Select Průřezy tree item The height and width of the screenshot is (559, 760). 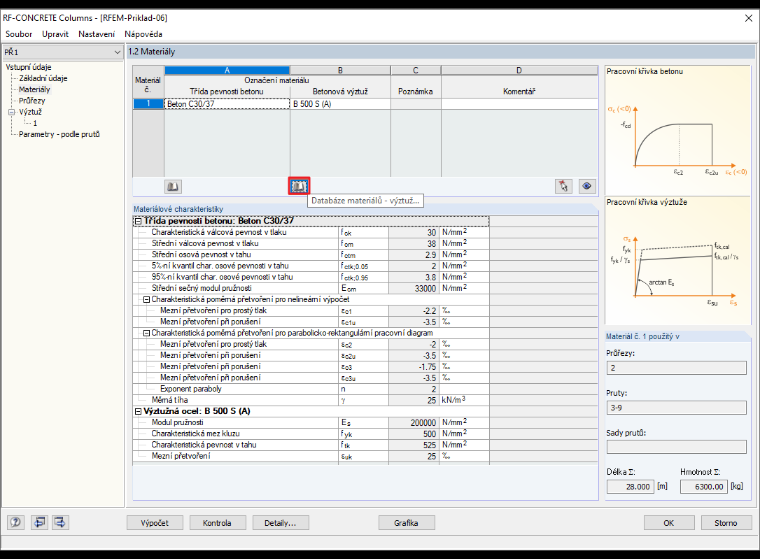32,100
